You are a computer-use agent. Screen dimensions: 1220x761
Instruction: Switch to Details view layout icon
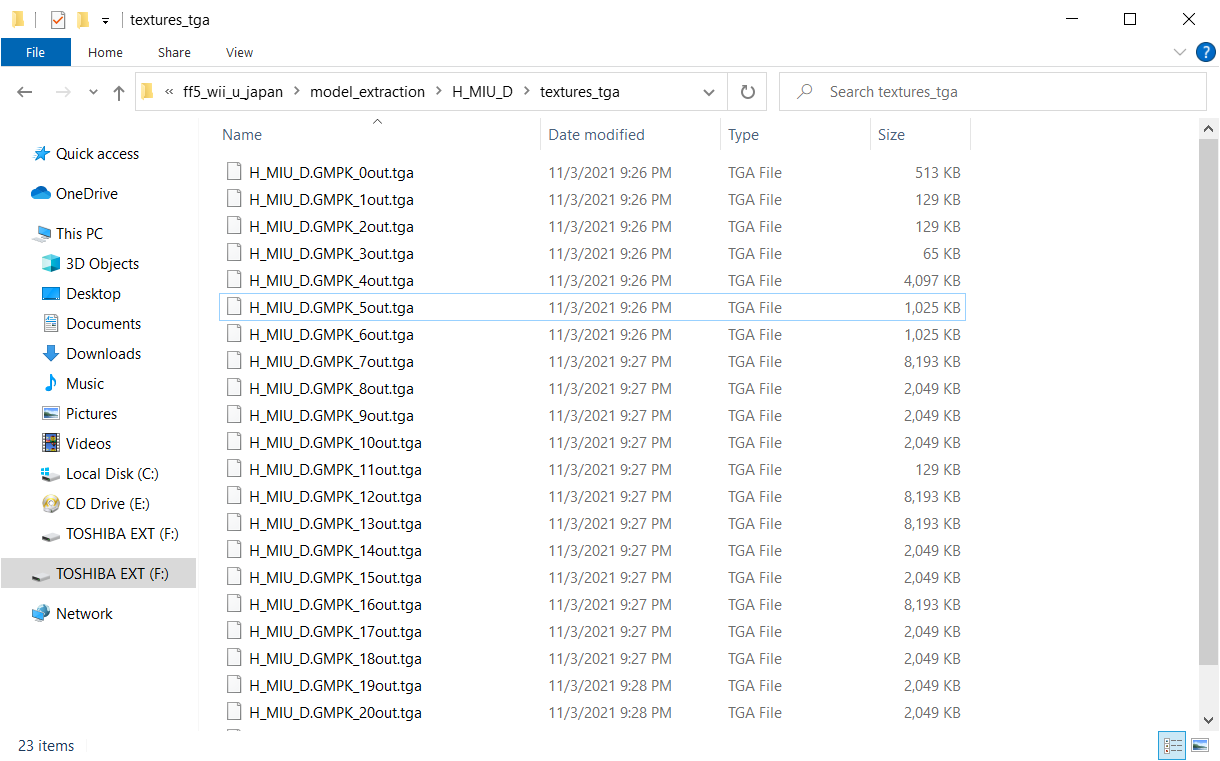(1173, 745)
